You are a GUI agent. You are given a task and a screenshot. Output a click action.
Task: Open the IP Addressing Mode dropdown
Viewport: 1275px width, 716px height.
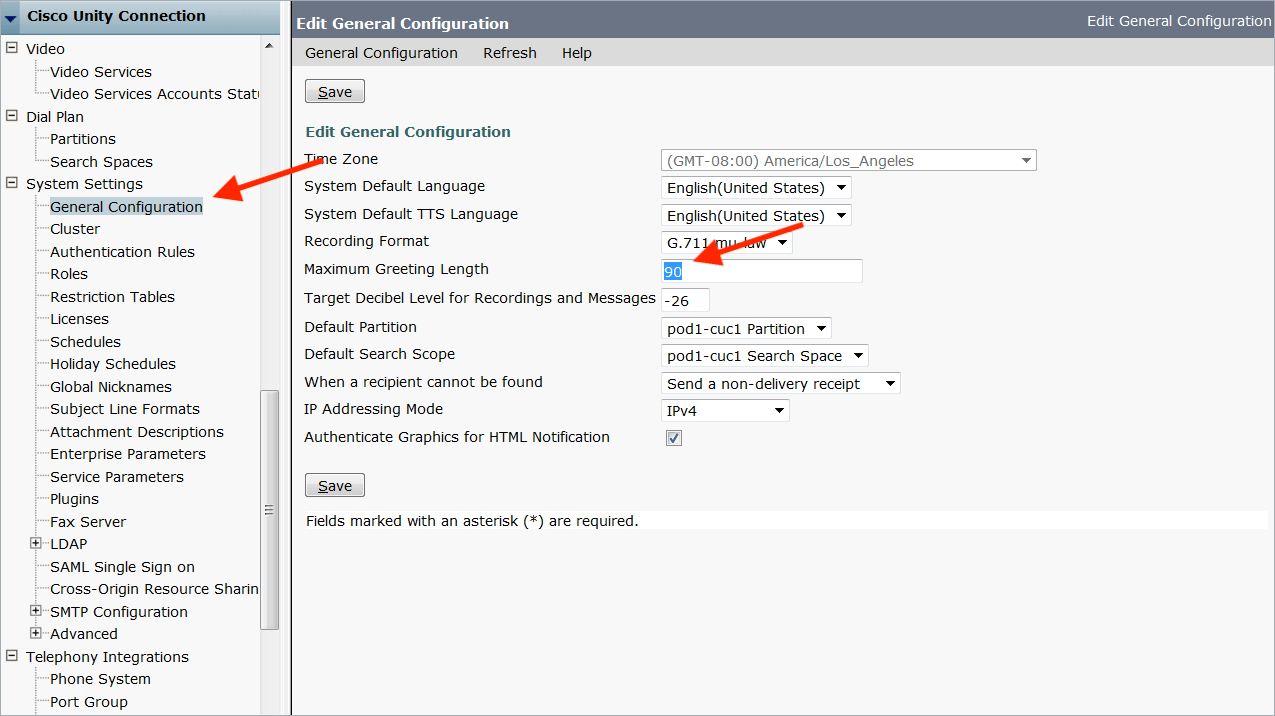click(725, 410)
